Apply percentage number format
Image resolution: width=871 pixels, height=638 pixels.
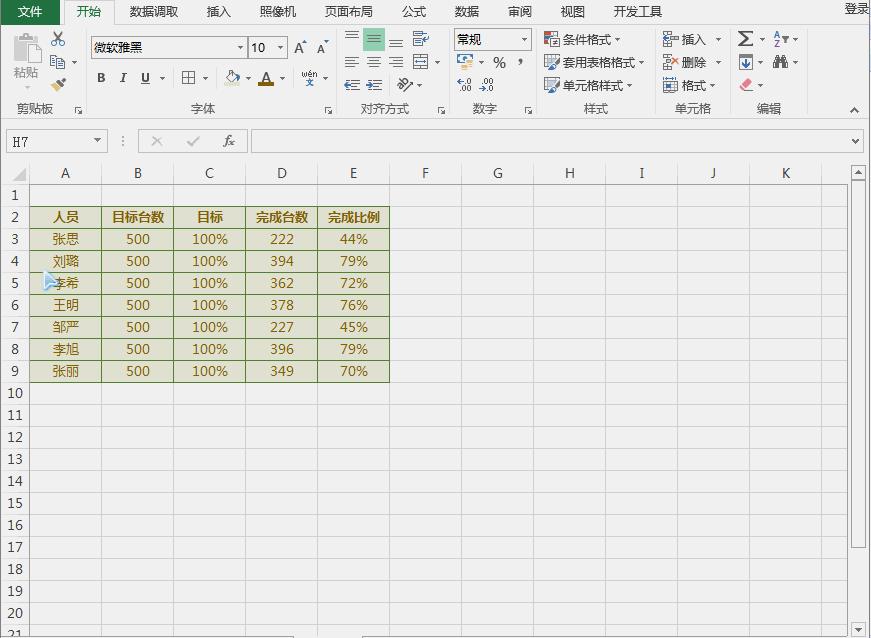[498, 63]
